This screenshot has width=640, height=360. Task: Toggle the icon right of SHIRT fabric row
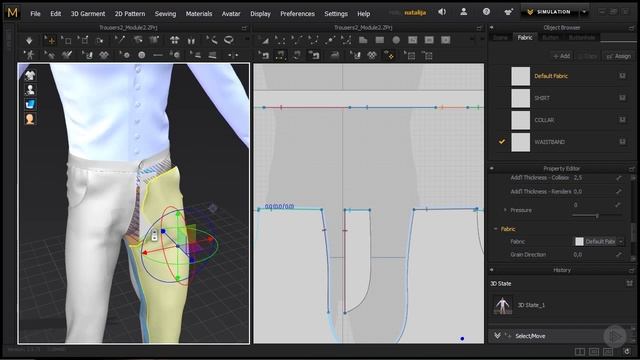[x=622, y=98]
